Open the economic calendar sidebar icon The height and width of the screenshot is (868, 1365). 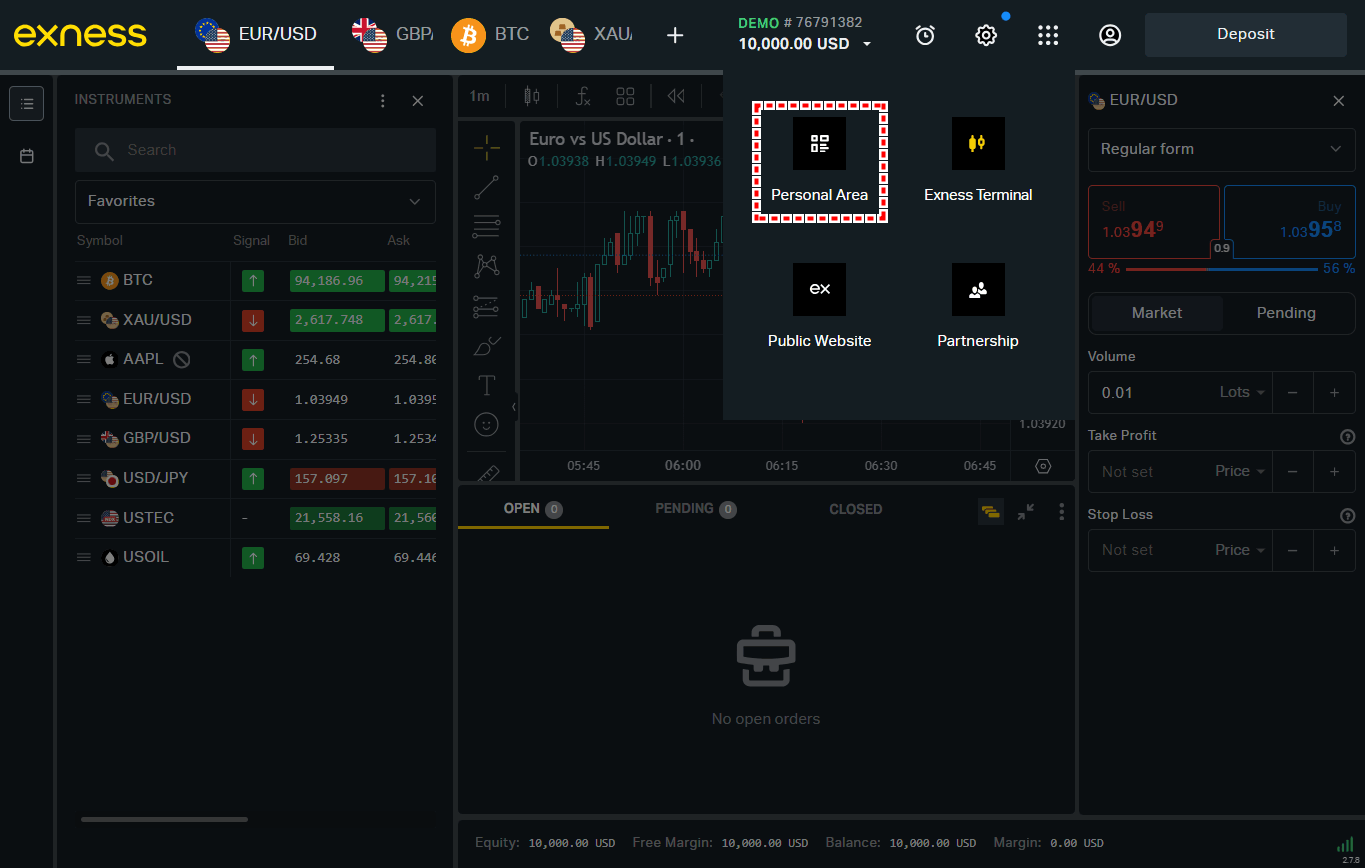click(27, 156)
